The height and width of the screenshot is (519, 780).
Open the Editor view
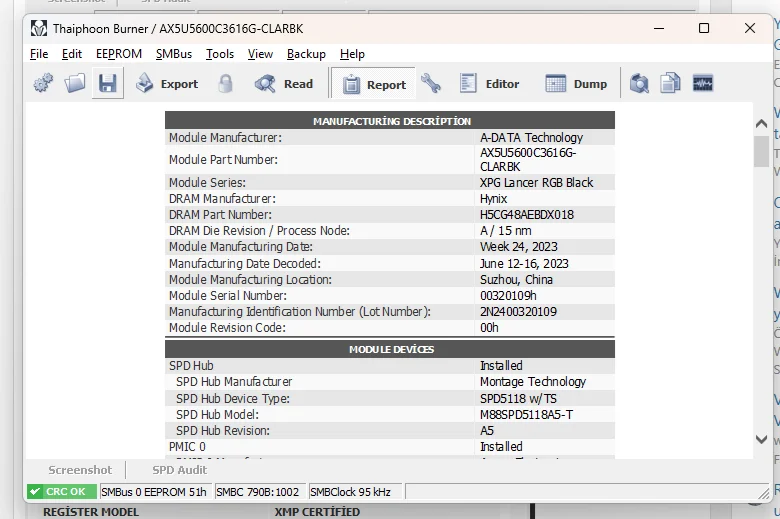tap(489, 84)
